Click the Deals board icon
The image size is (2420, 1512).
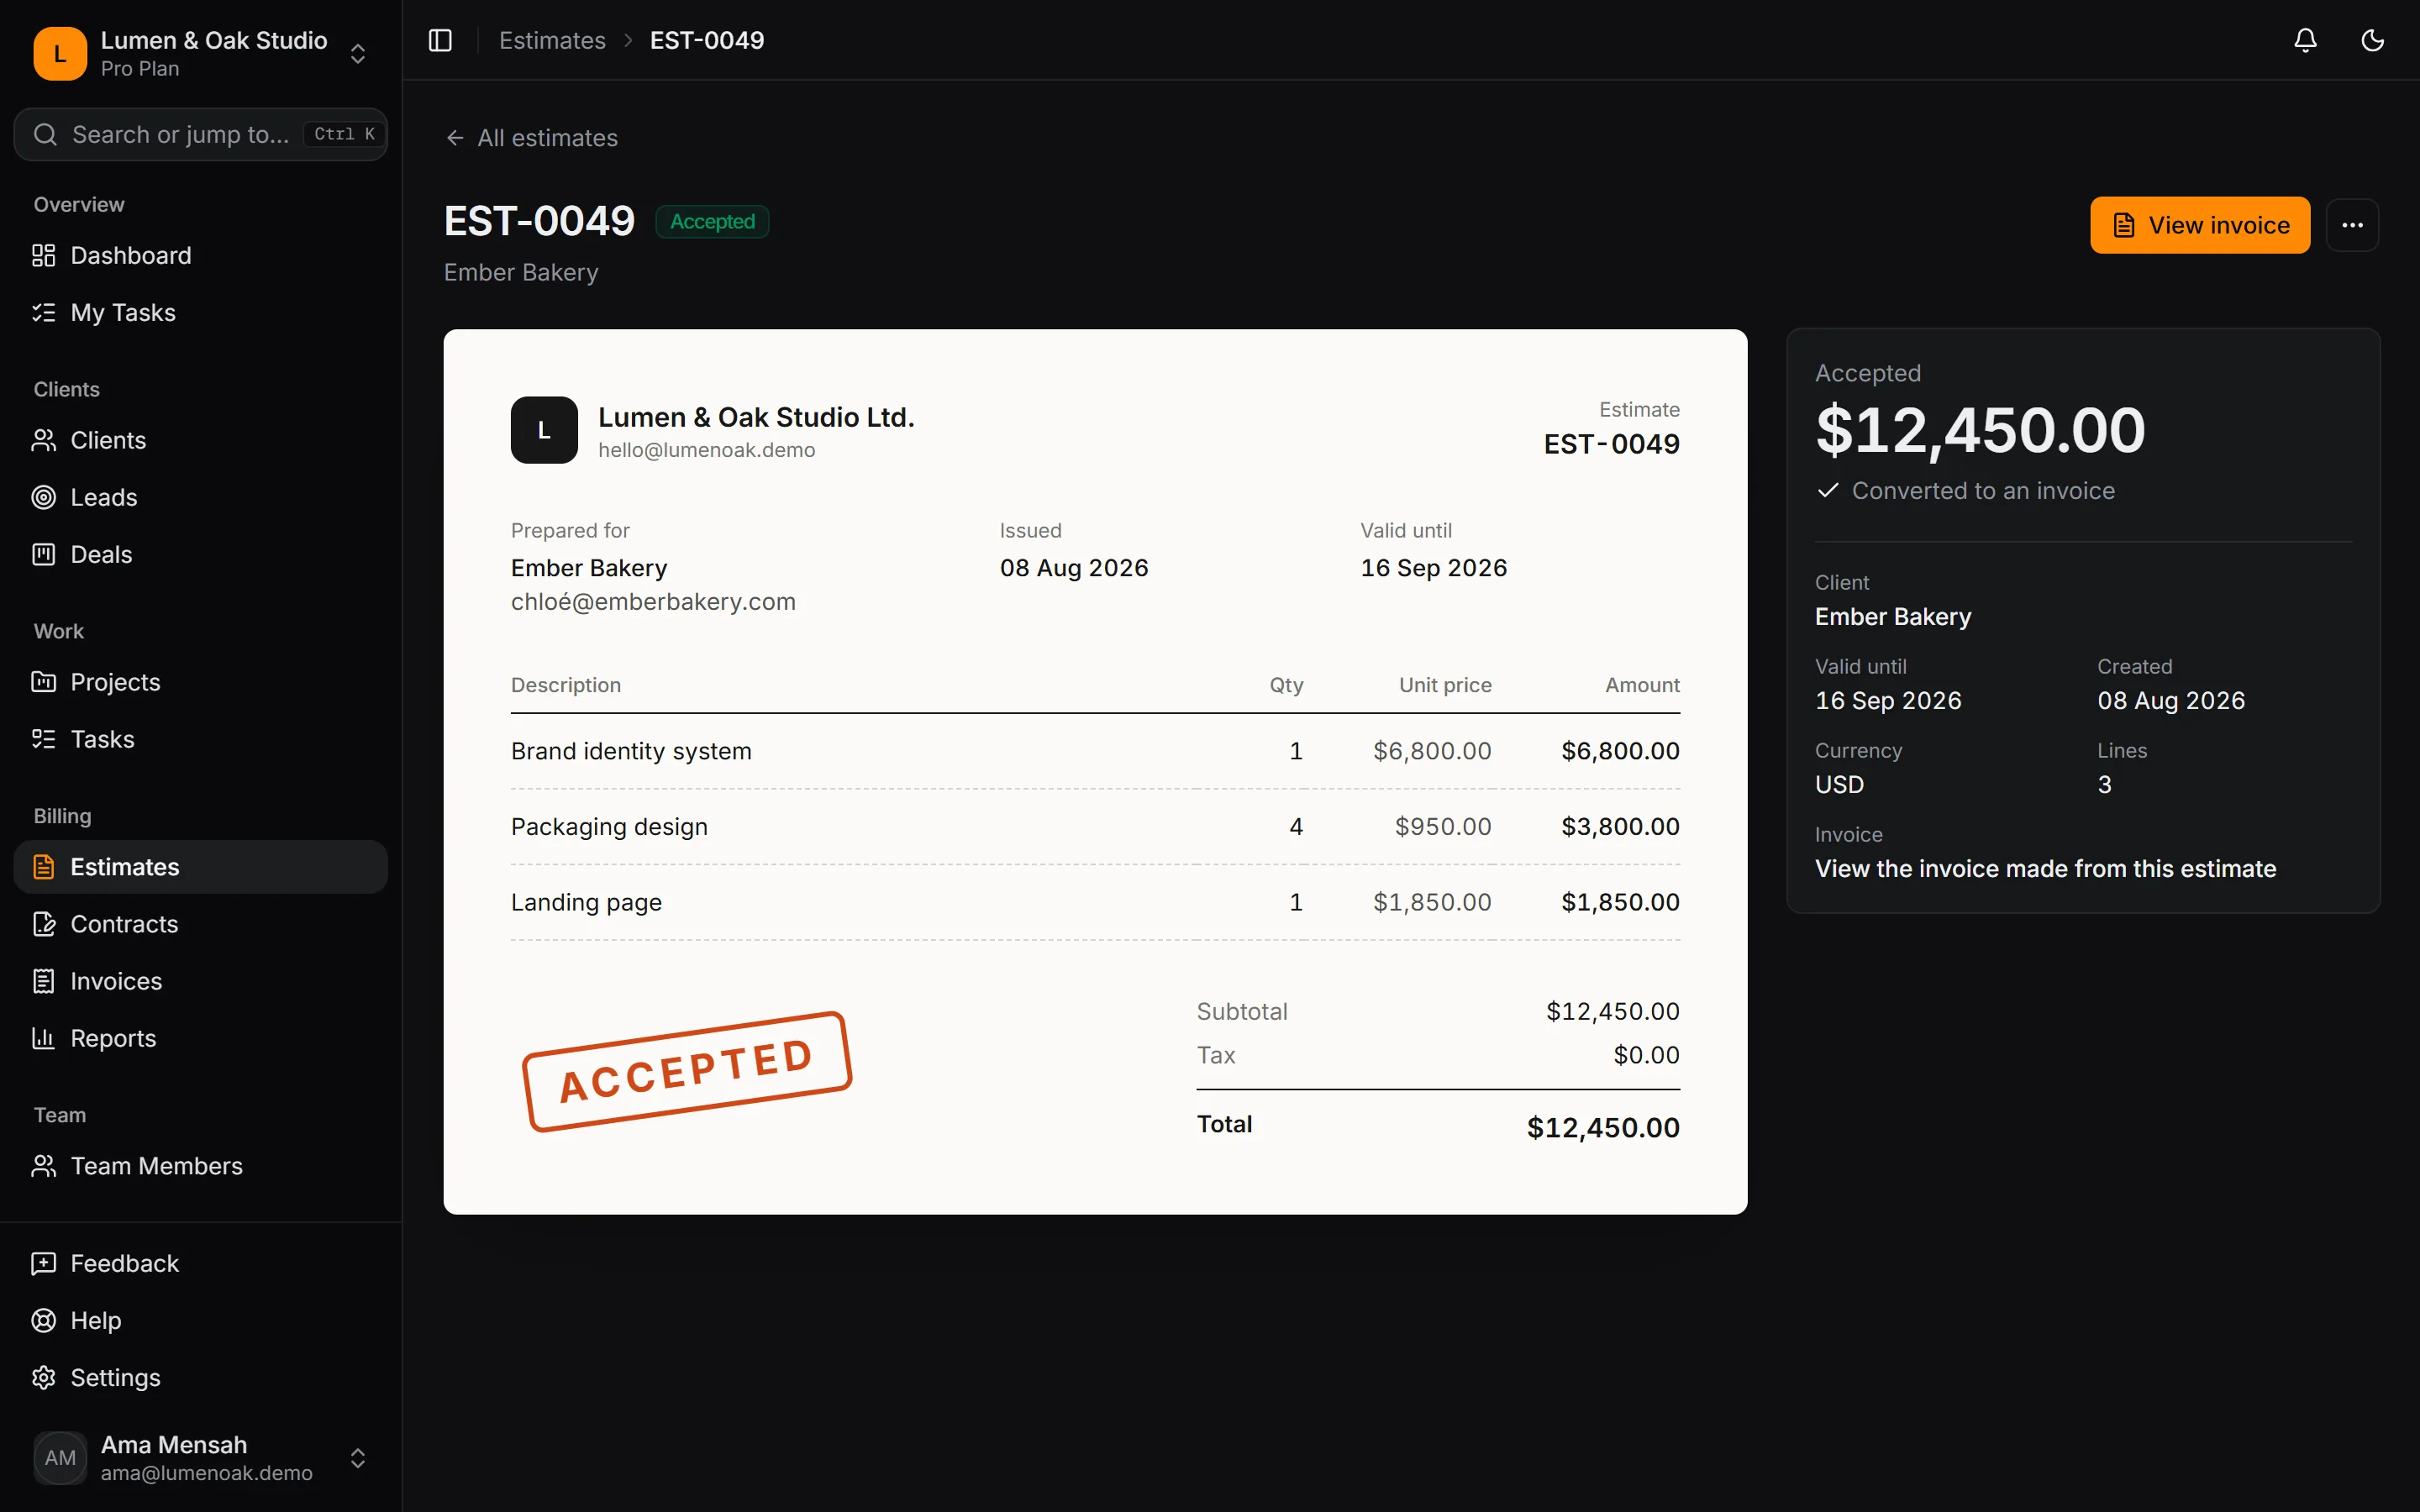[44, 554]
